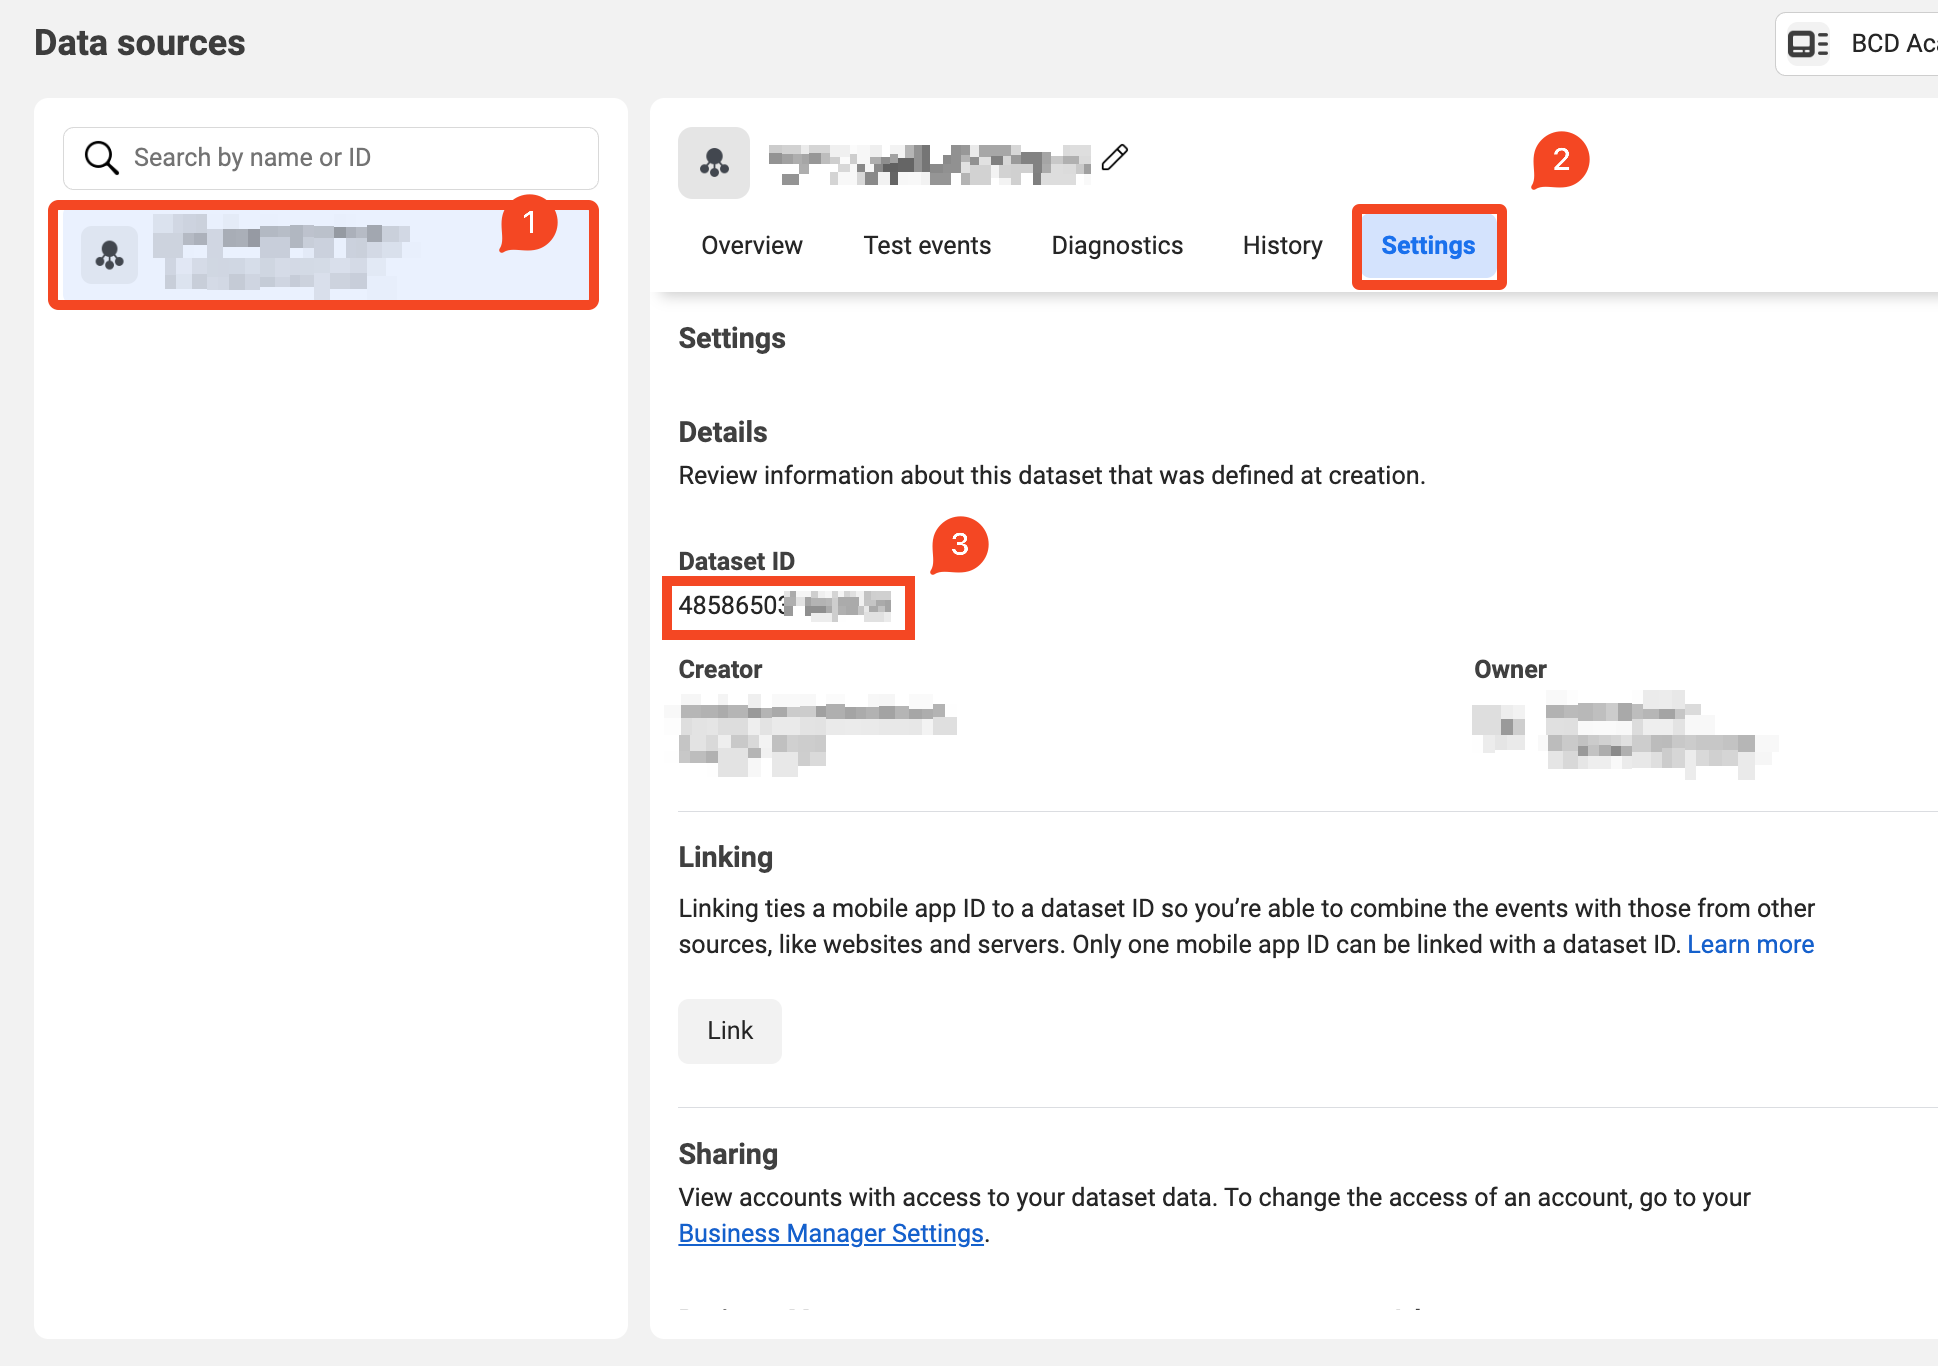This screenshot has height=1366, width=1938.
Task: Click the dataset icon in the left list item
Action: click(x=109, y=256)
